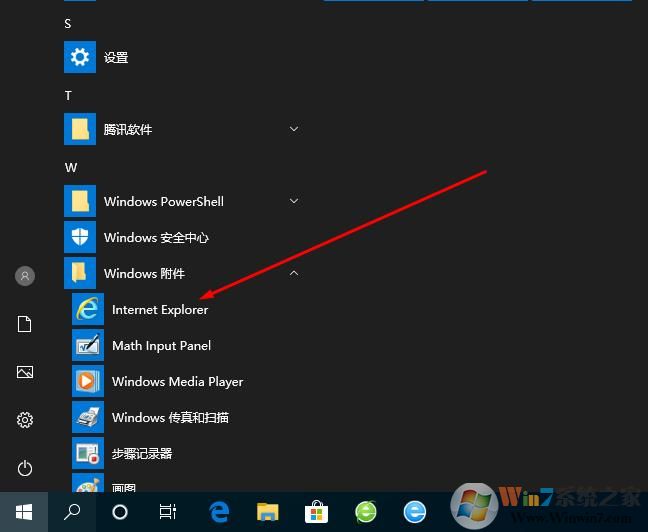Open Microsoft Store from the taskbar
The width and height of the screenshot is (648, 532).
pyautogui.click(x=318, y=512)
